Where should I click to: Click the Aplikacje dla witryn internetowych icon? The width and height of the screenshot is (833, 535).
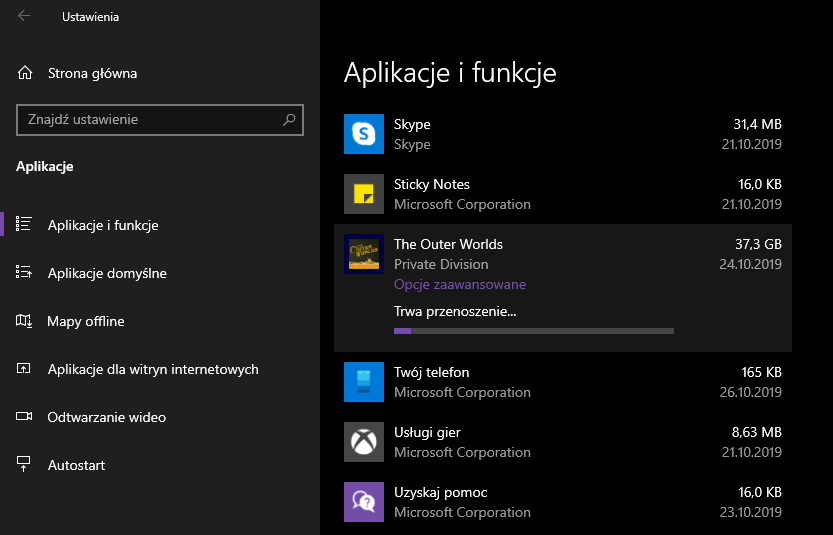coord(24,369)
